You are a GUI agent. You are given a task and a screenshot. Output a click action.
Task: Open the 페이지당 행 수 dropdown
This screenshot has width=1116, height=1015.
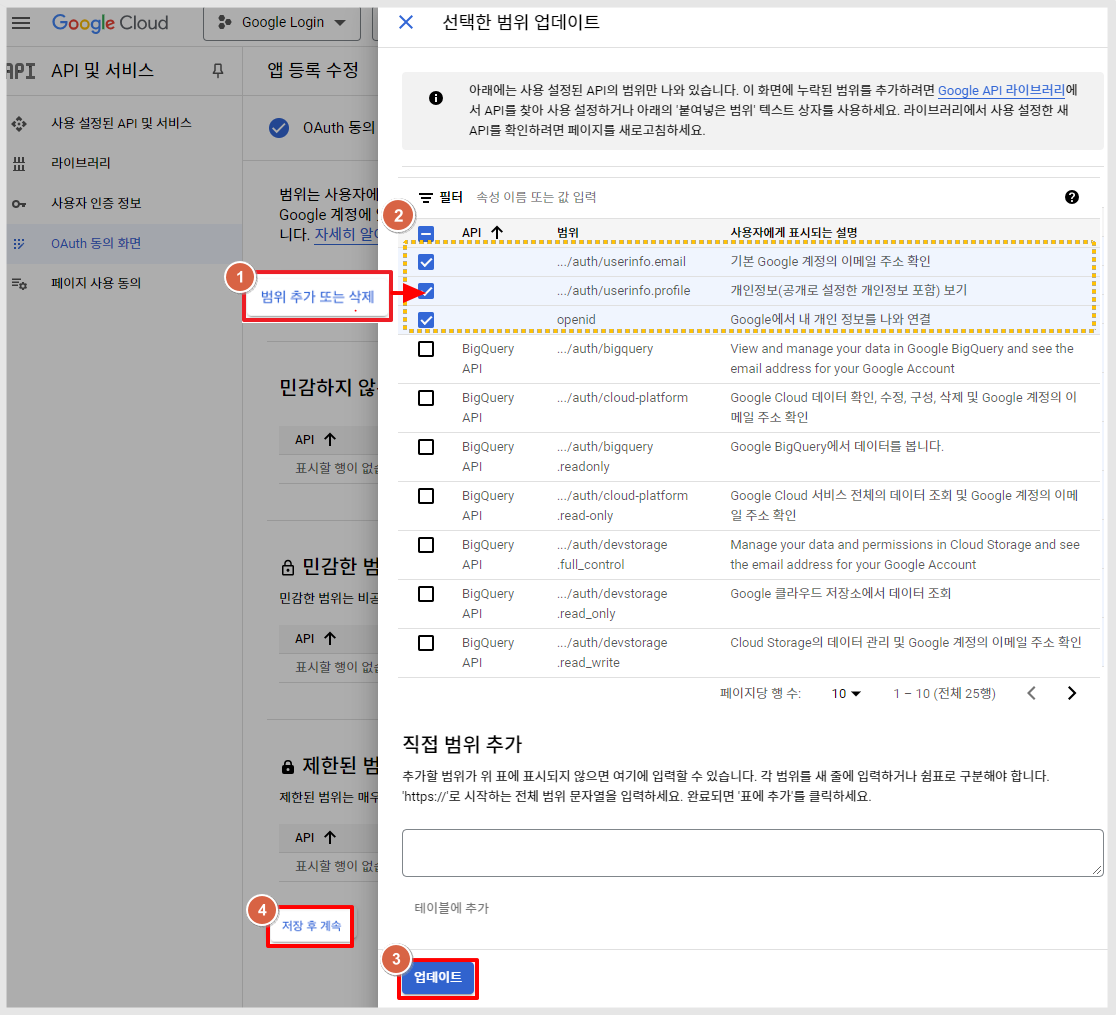pos(846,693)
